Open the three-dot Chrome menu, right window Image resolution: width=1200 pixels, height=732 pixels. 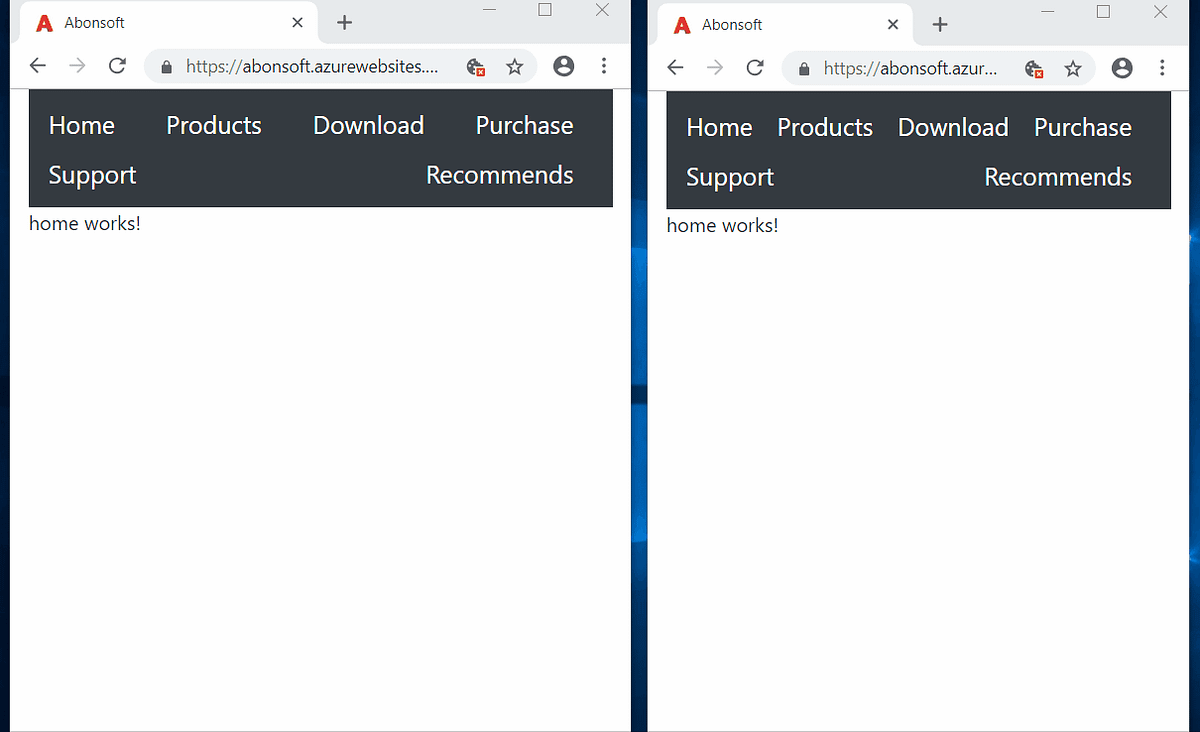[1162, 68]
